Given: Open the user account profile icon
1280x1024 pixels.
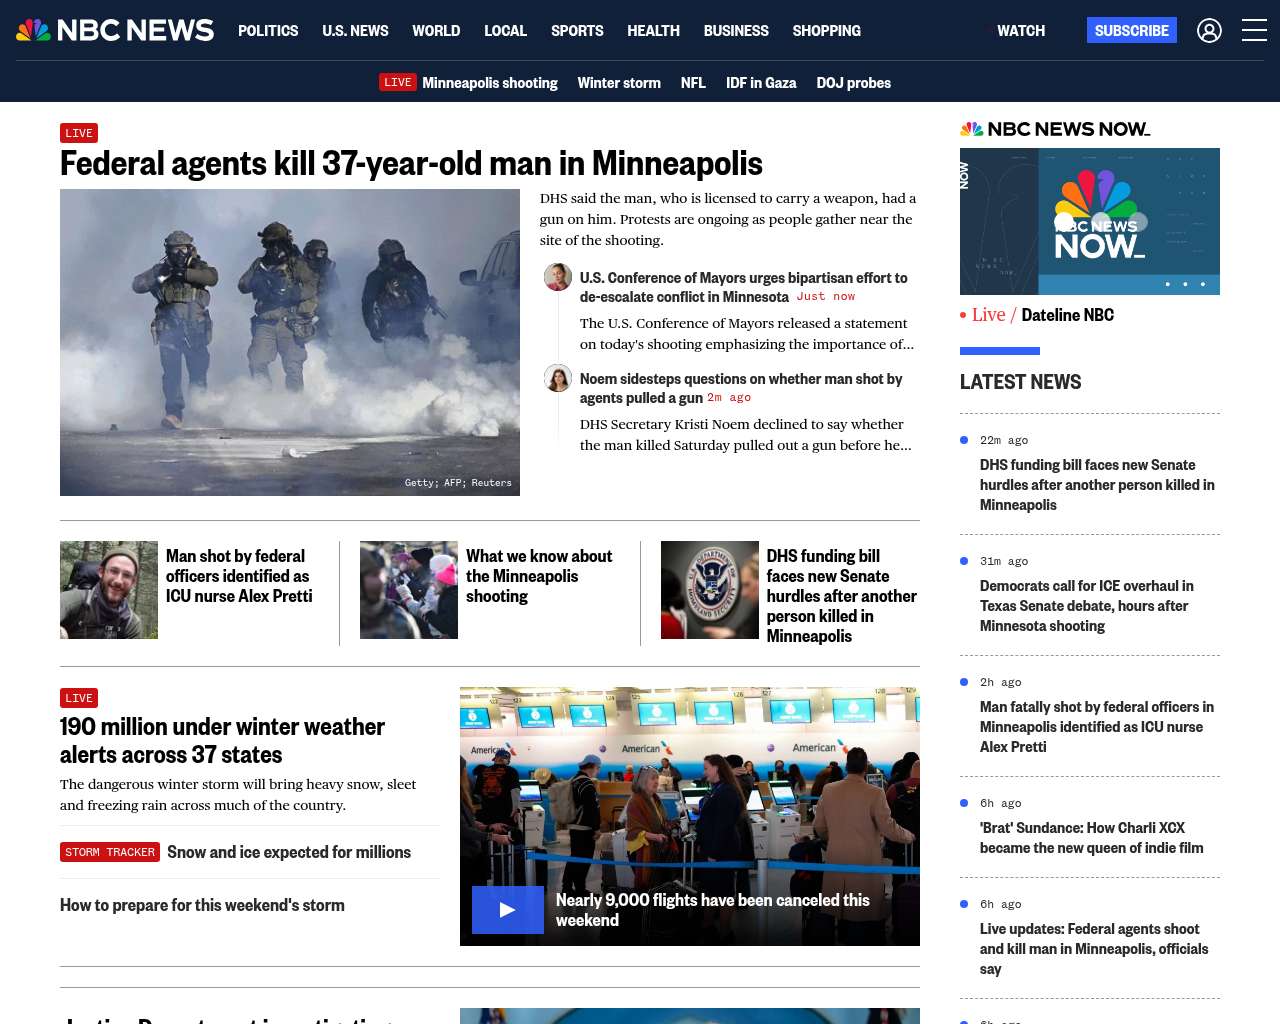Looking at the screenshot, I should click(x=1209, y=31).
